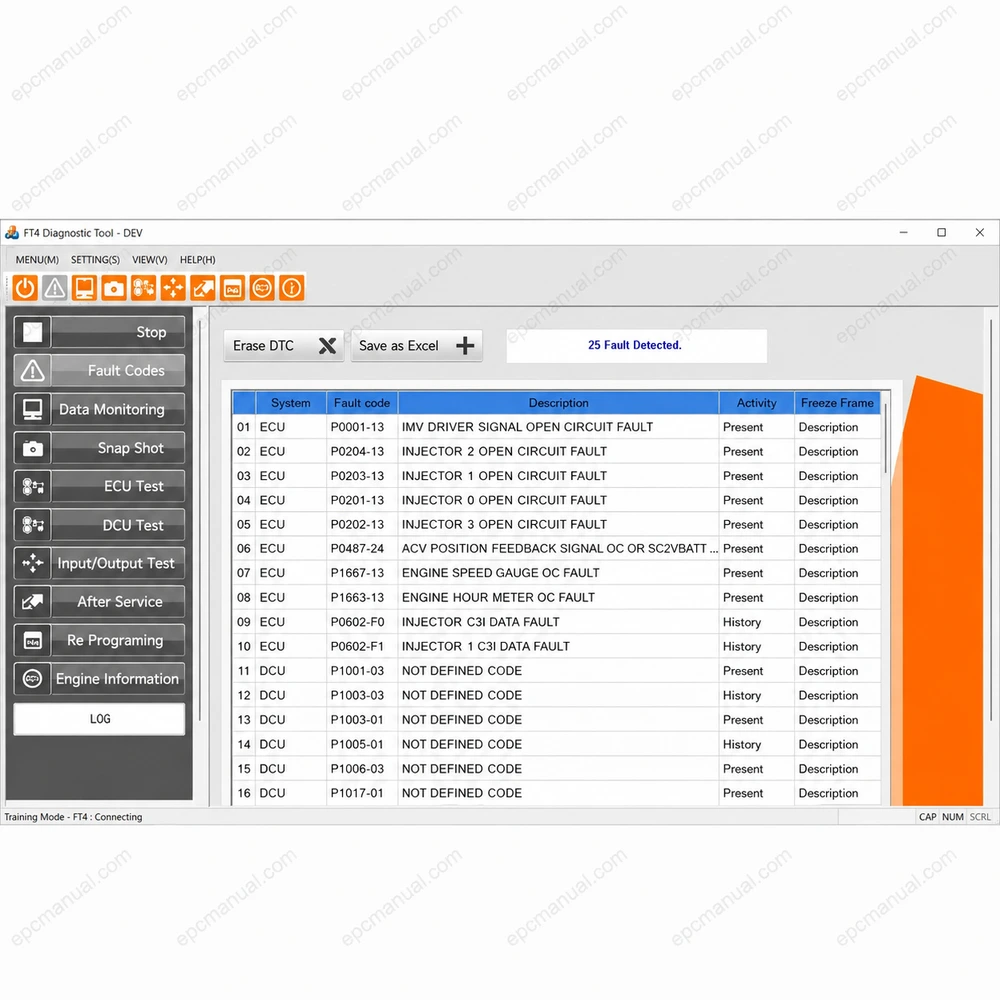Open the MENU(M) menu
1000x1000 pixels.
coord(37,260)
